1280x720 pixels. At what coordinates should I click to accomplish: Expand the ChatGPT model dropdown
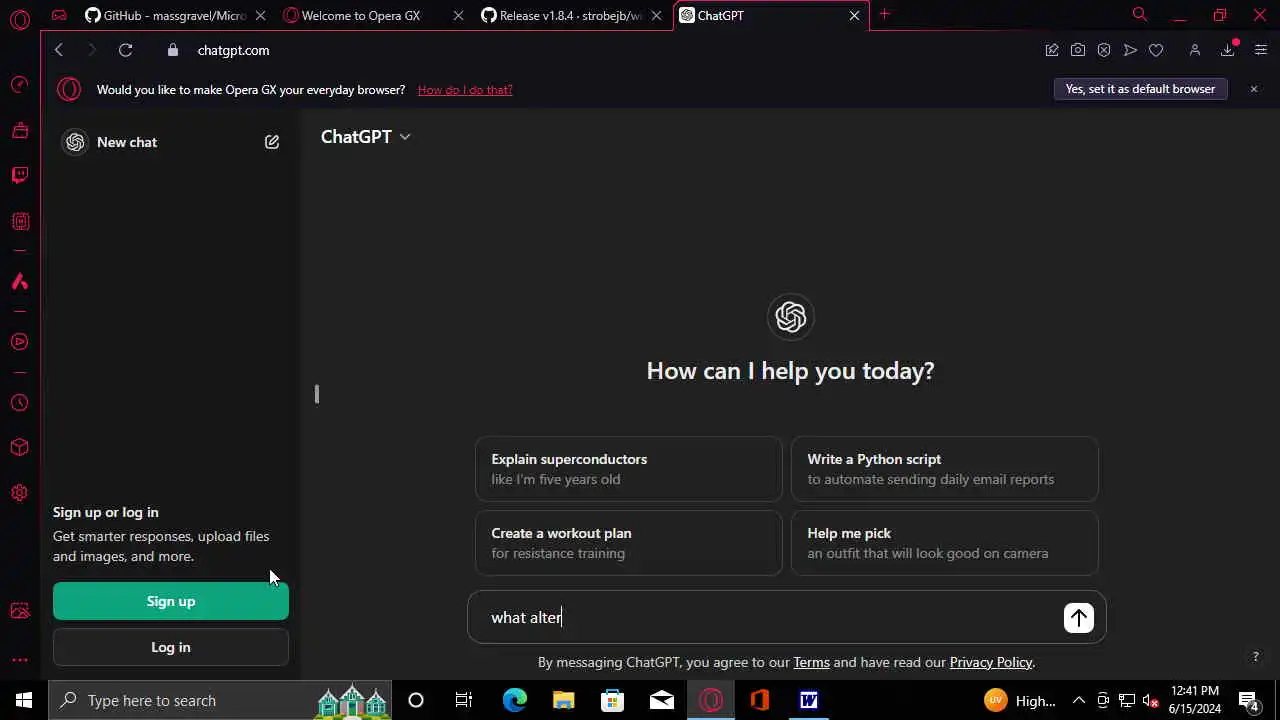point(365,137)
